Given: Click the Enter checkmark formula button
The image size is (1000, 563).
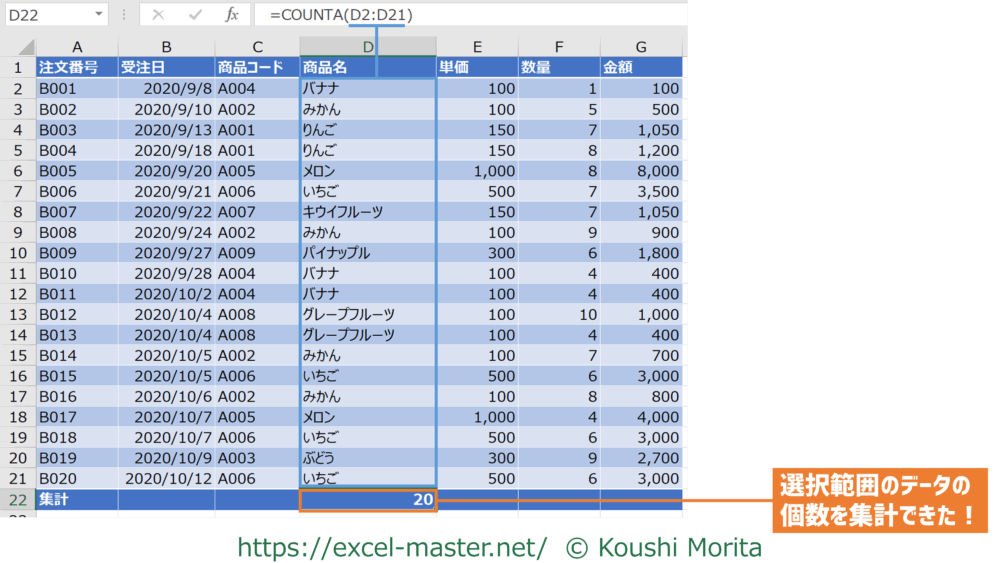Looking at the screenshot, I should pos(196,15).
